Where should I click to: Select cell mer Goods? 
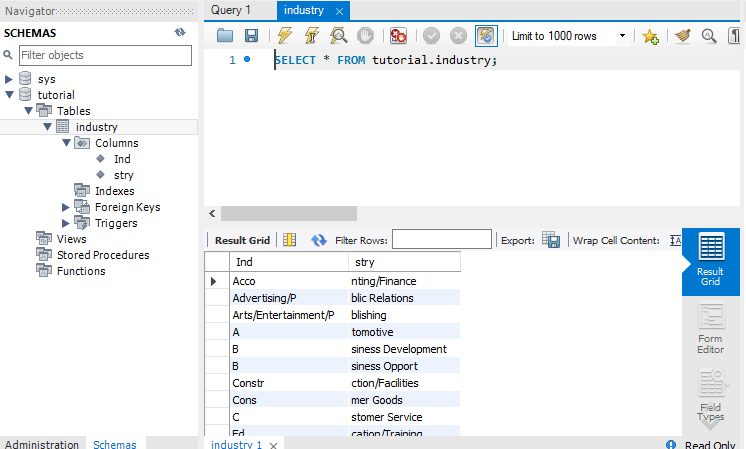click(x=404, y=400)
